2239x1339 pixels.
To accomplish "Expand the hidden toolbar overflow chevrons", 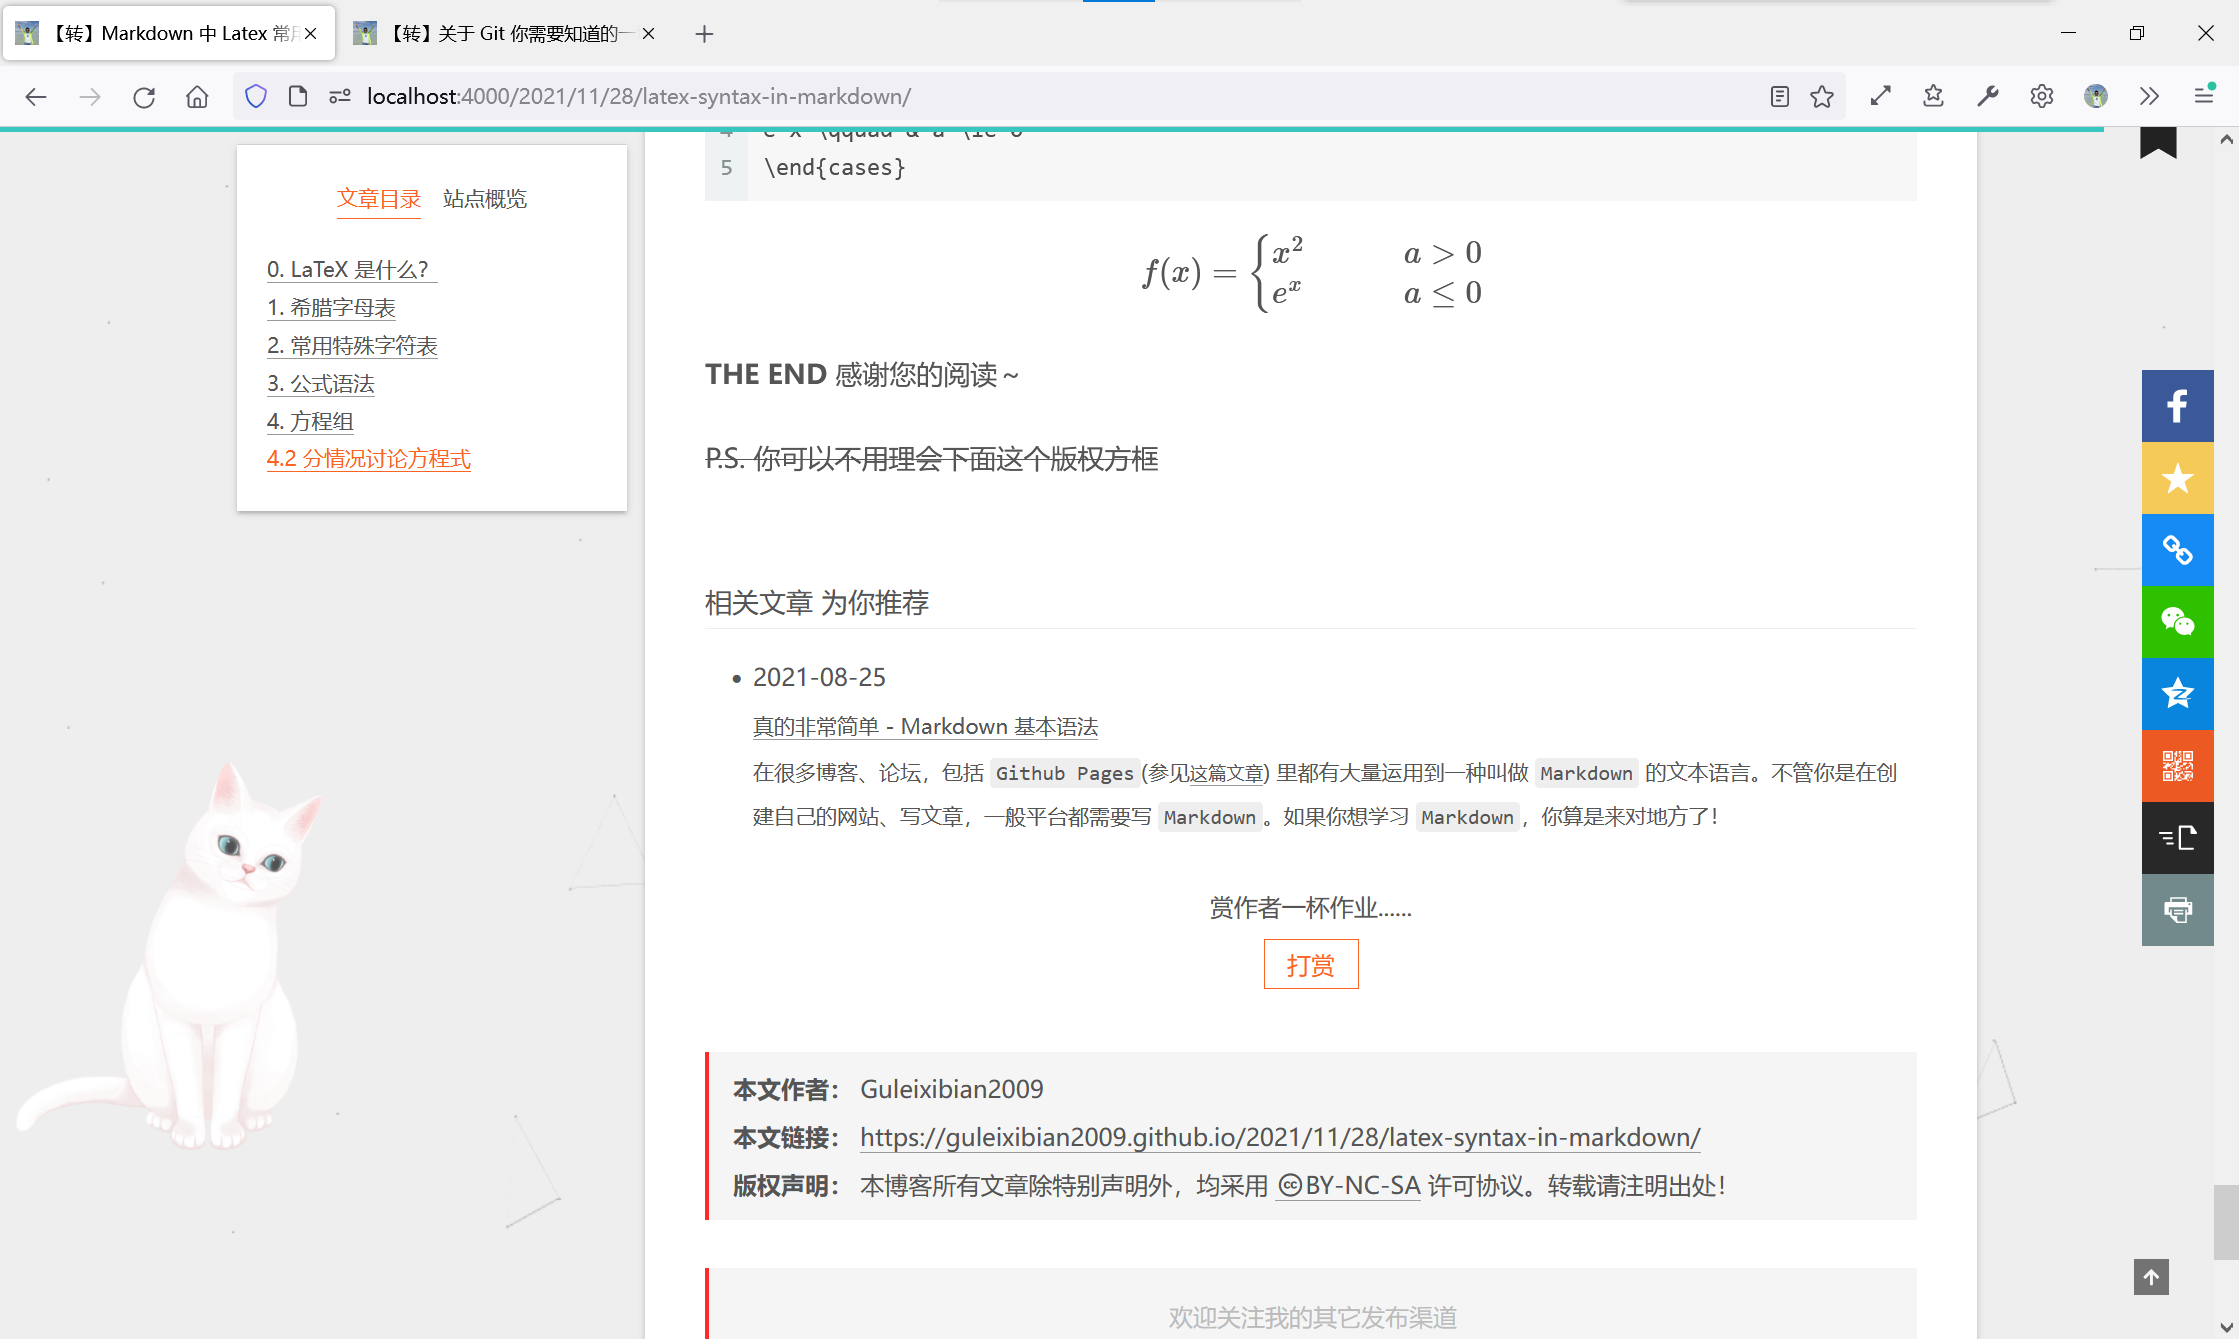I will pos(2149,96).
